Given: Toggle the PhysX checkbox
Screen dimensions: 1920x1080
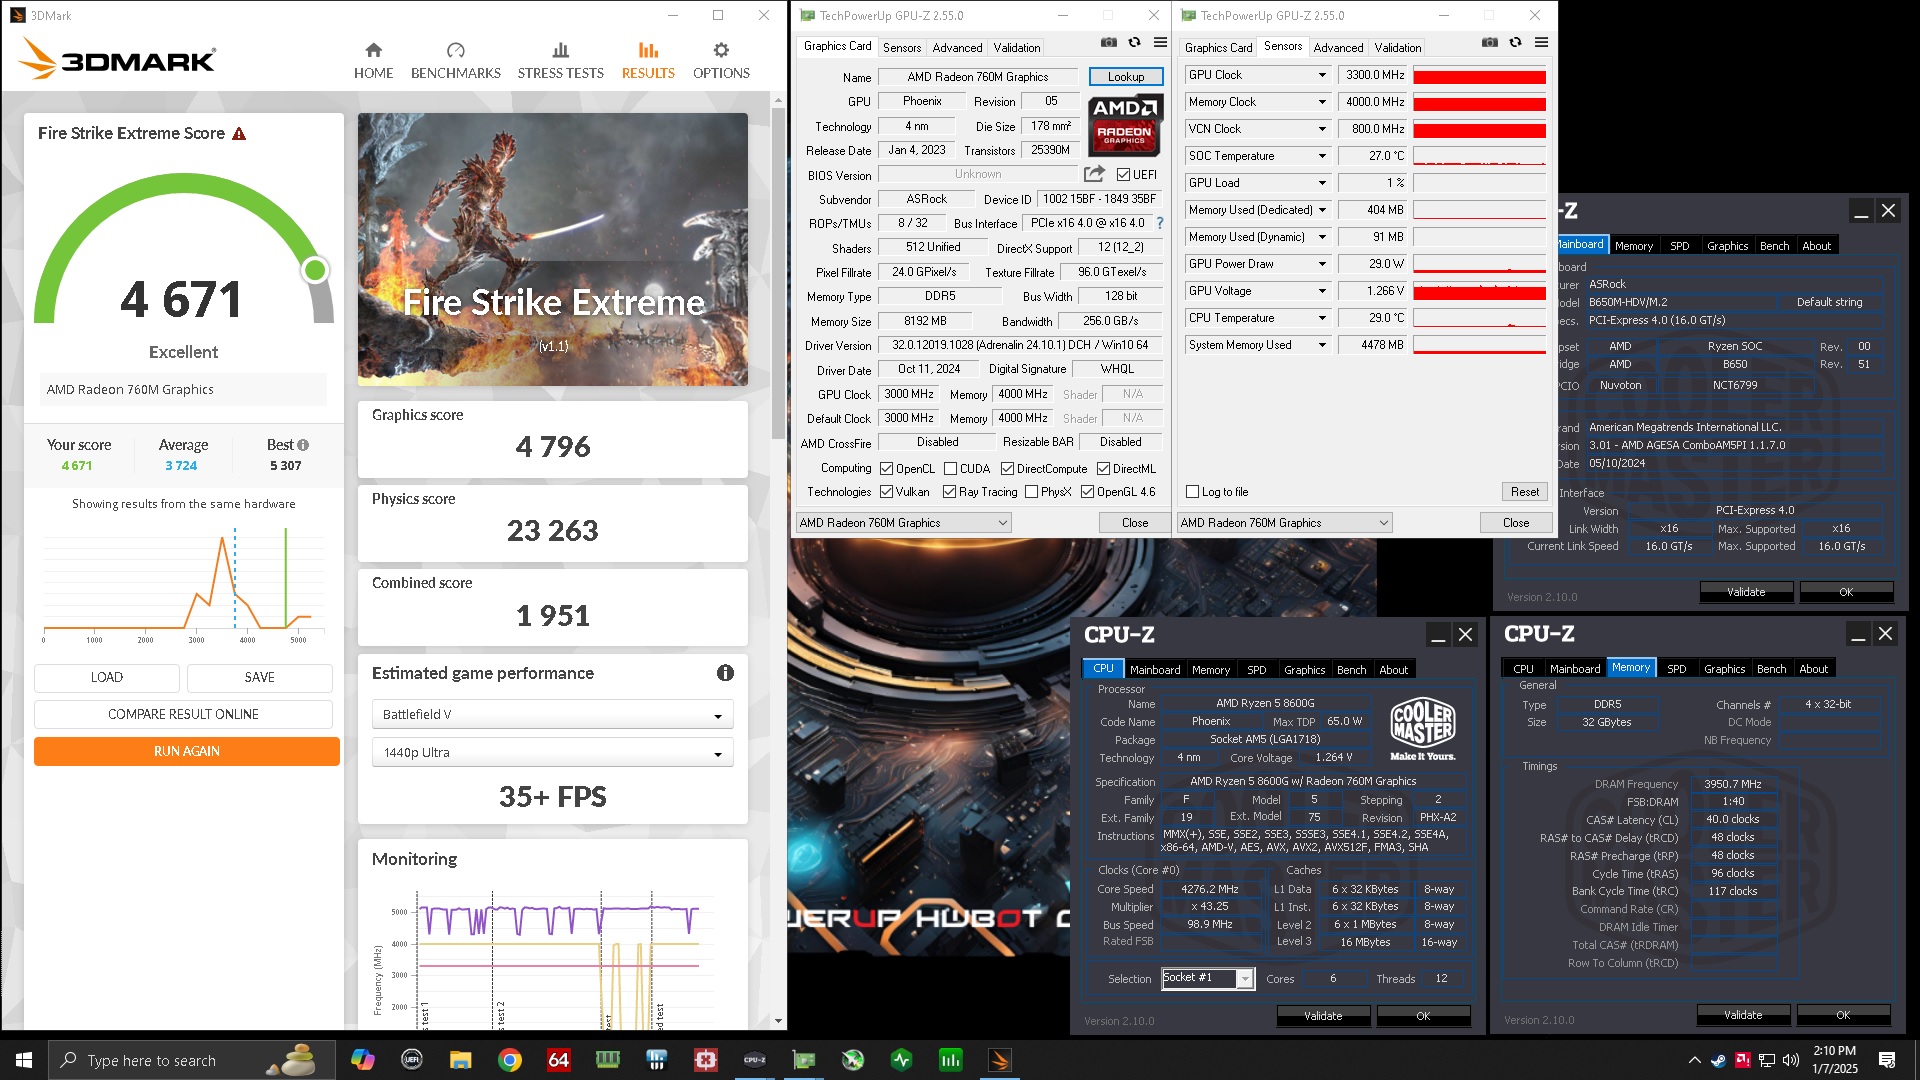Looking at the screenshot, I should [1031, 492].
